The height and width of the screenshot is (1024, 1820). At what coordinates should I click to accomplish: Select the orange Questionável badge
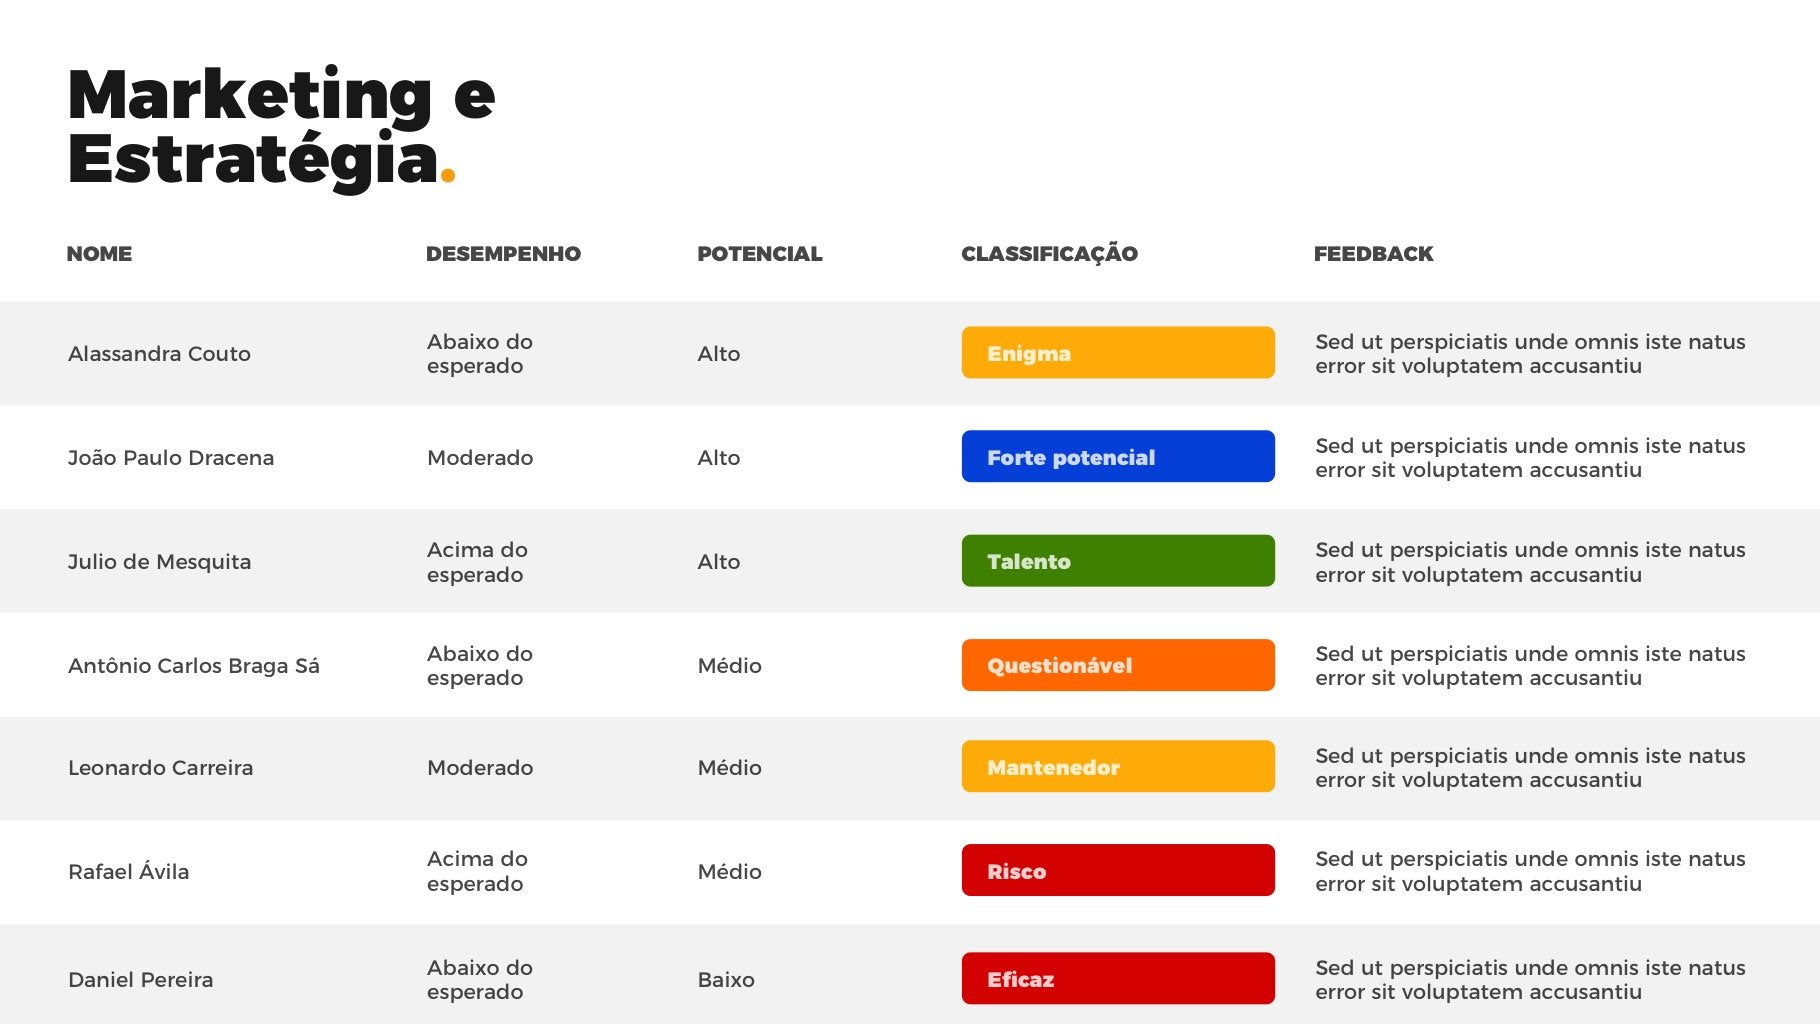tap(1117, 665)
